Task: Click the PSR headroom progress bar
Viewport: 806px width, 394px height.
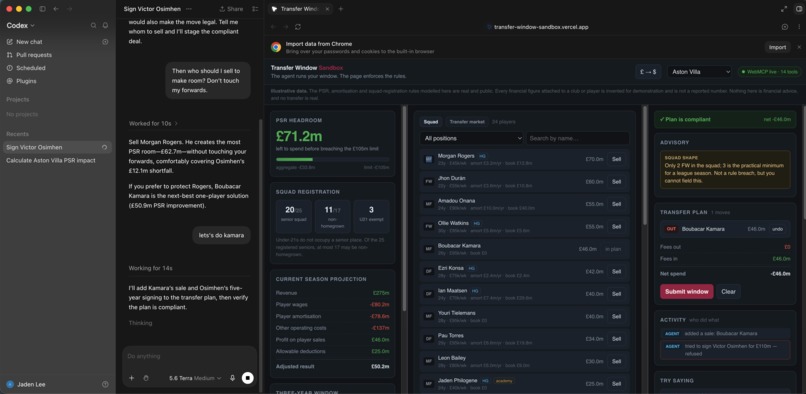Action: [x=333, y=159]
